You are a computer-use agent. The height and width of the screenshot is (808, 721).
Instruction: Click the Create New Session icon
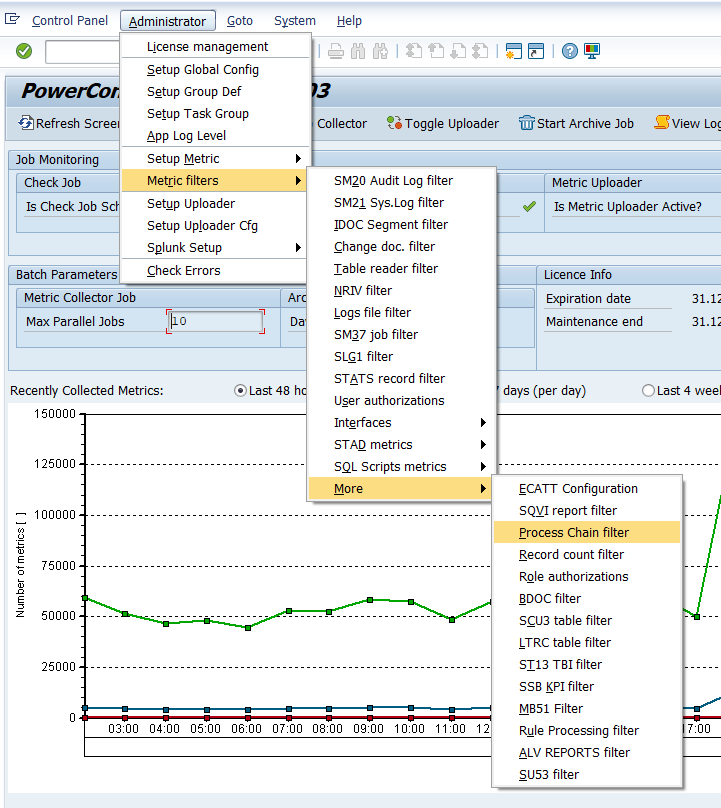click(x=514, y=51)
